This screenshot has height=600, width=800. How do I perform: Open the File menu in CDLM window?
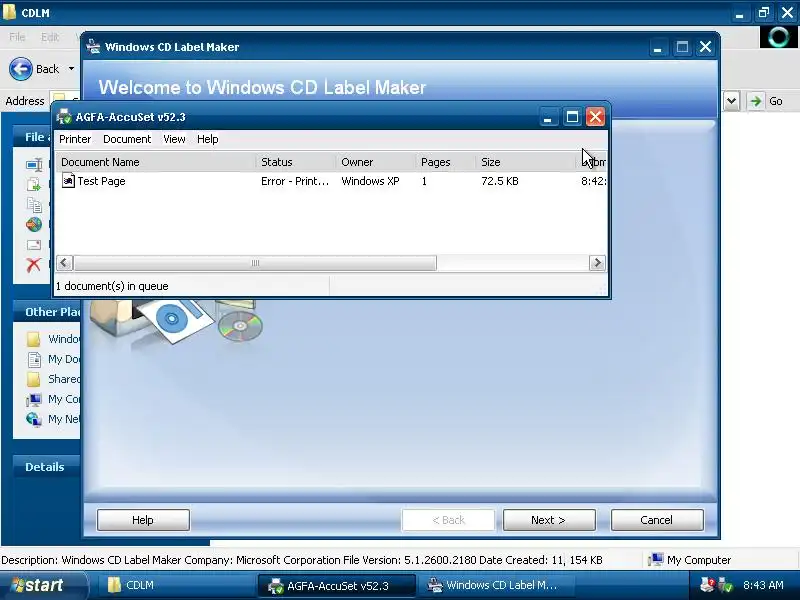point(17,37)
